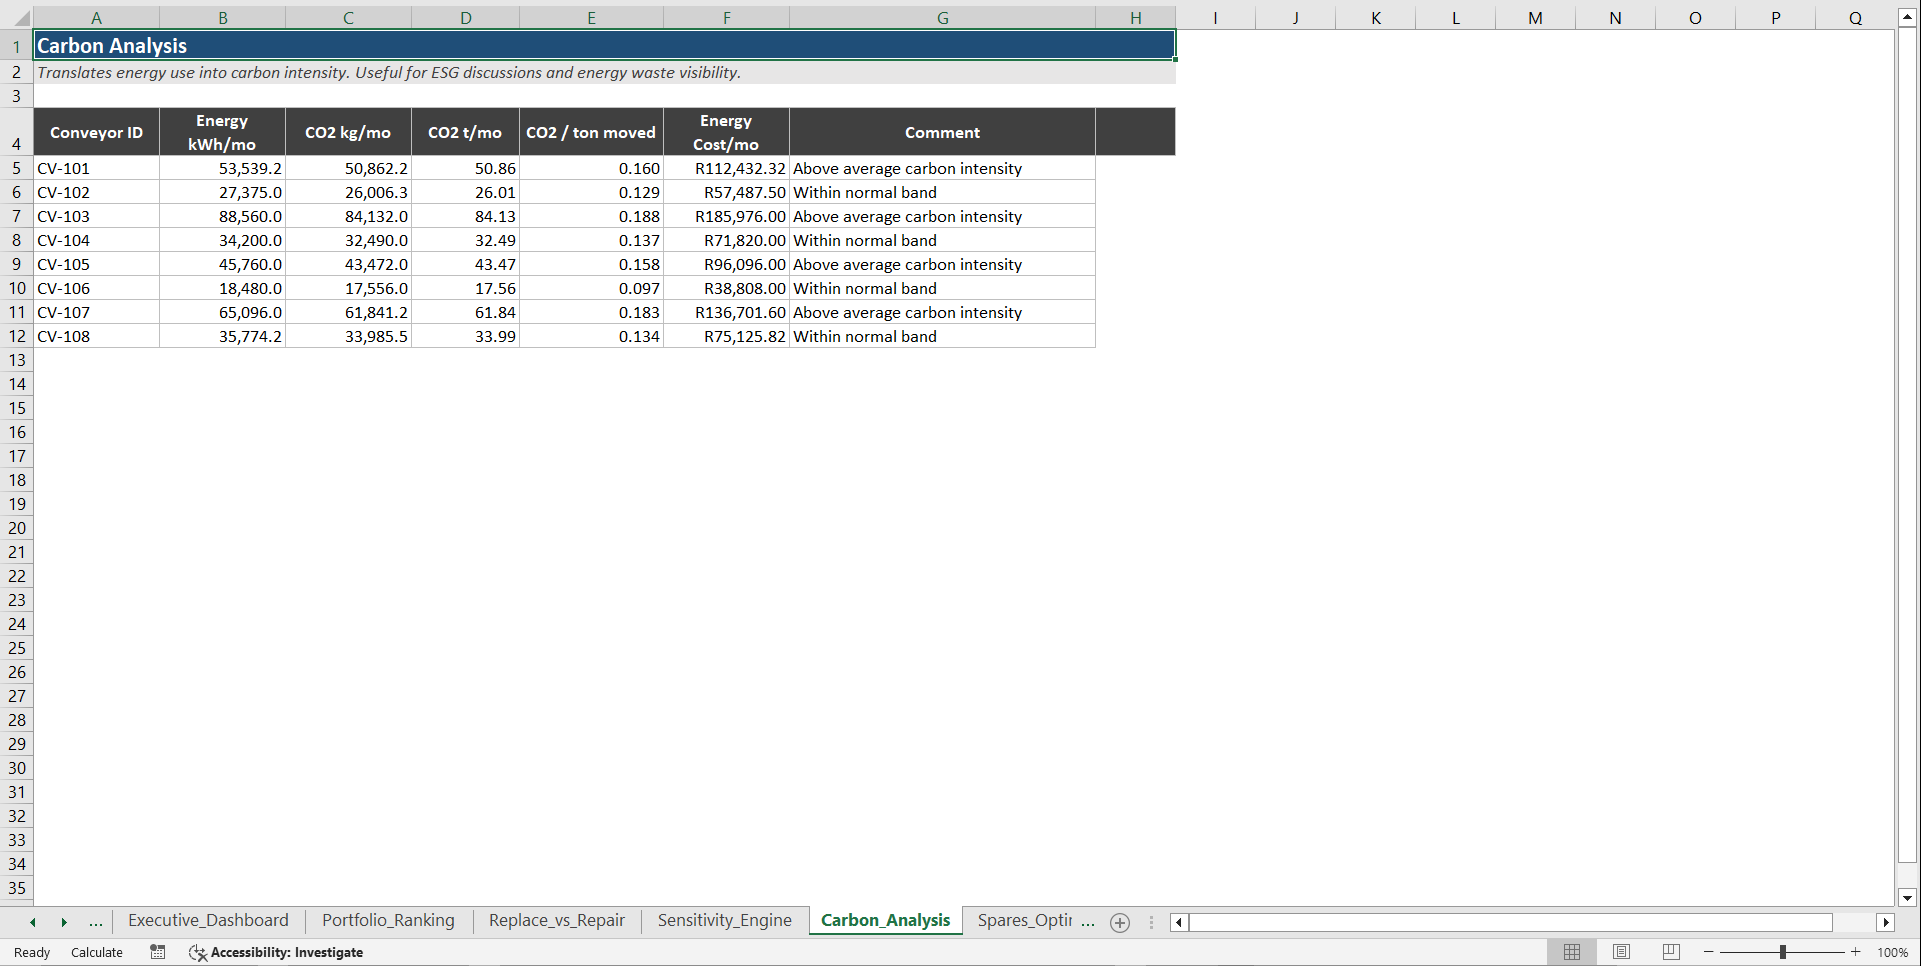This screenshot has width=1921, height=966.
Task: Select column G header
Action: click(942, 18)
